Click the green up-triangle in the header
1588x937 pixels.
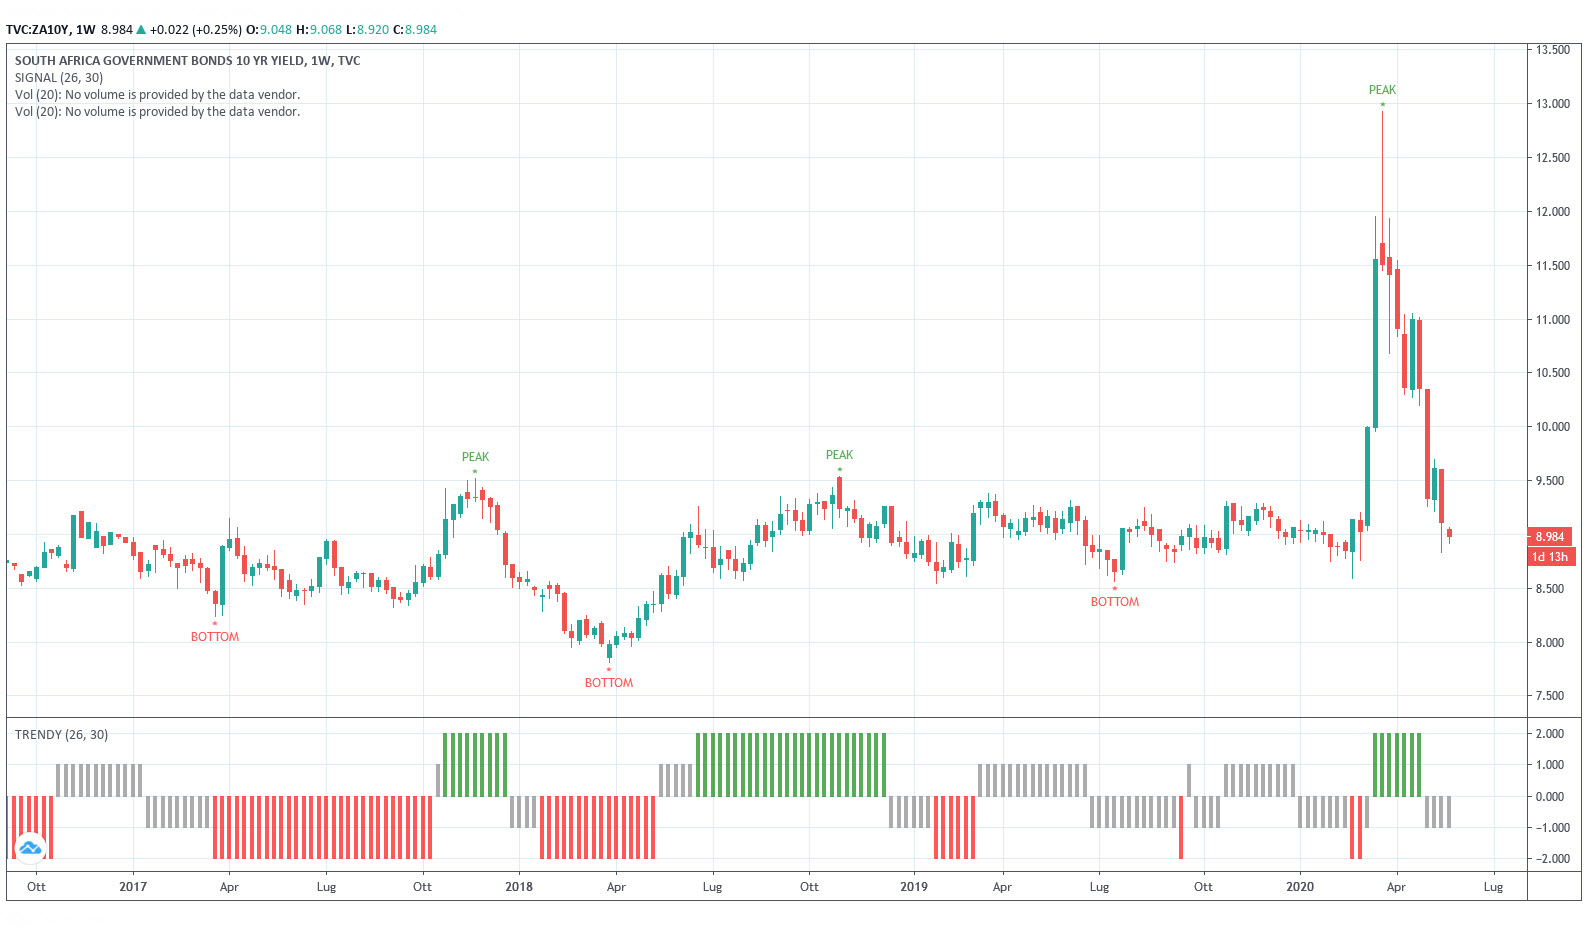coord(141,30)
